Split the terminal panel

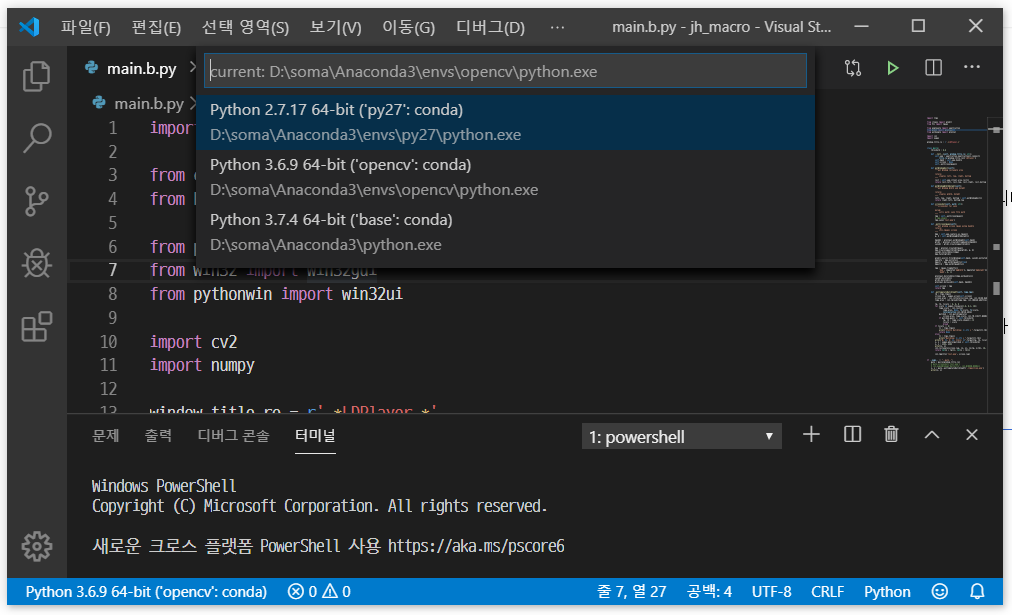pyautogui.click(x=853, y=435)
